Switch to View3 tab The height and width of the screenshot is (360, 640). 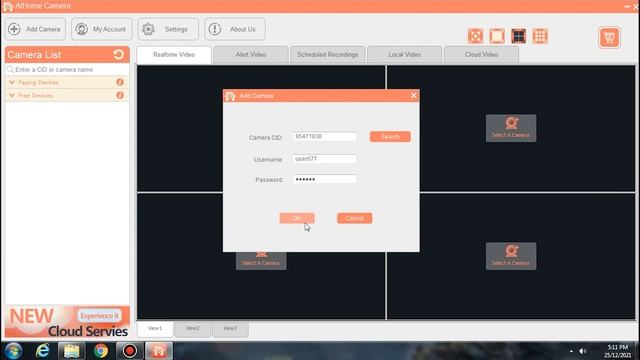[x=230, y=329]
